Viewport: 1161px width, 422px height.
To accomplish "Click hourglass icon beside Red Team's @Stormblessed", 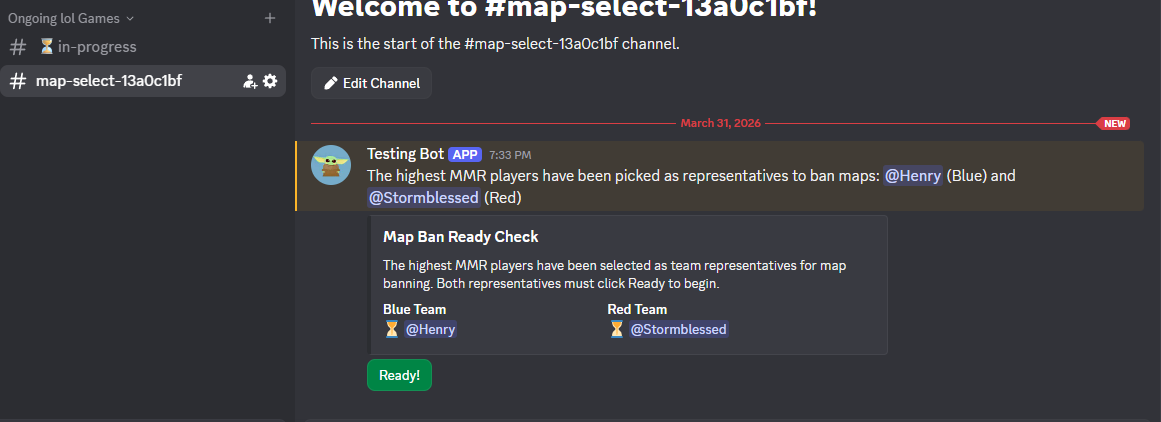I will tap(617, 329).
